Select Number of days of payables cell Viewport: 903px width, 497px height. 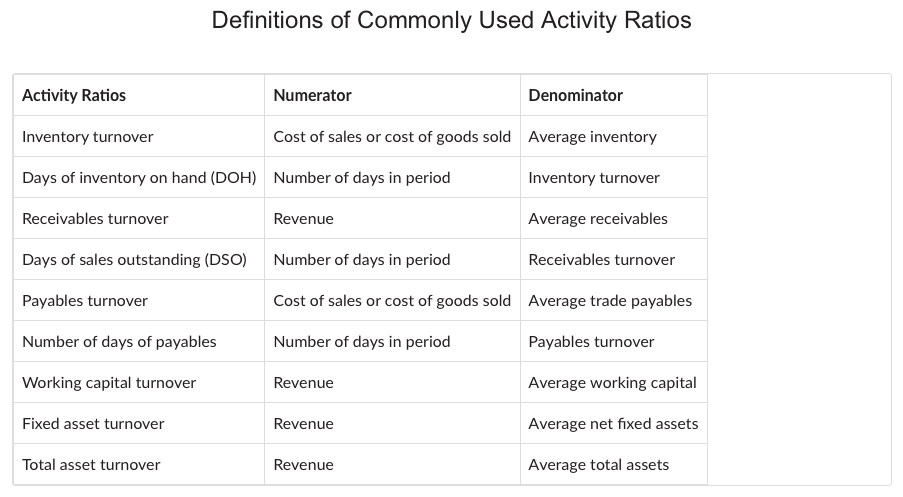coord(119,342)
